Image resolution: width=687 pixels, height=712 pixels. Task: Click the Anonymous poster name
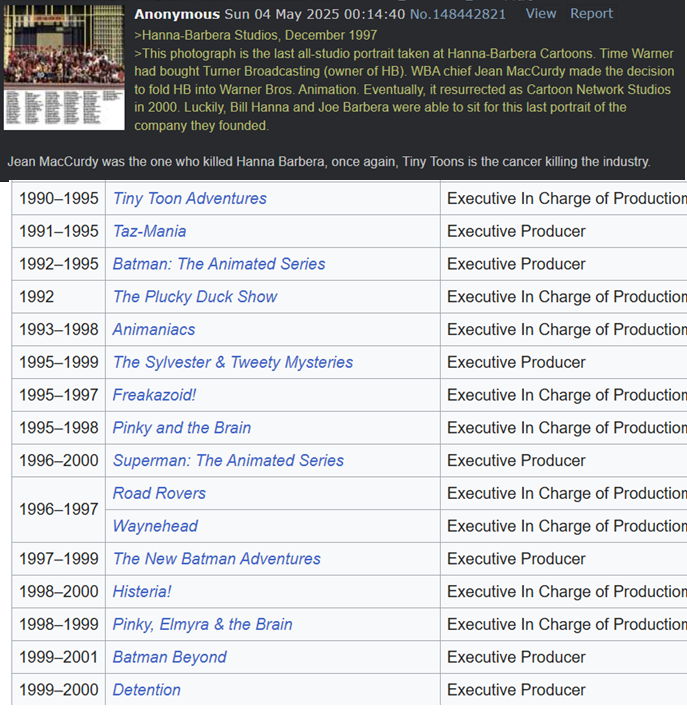tap(177, 14)
